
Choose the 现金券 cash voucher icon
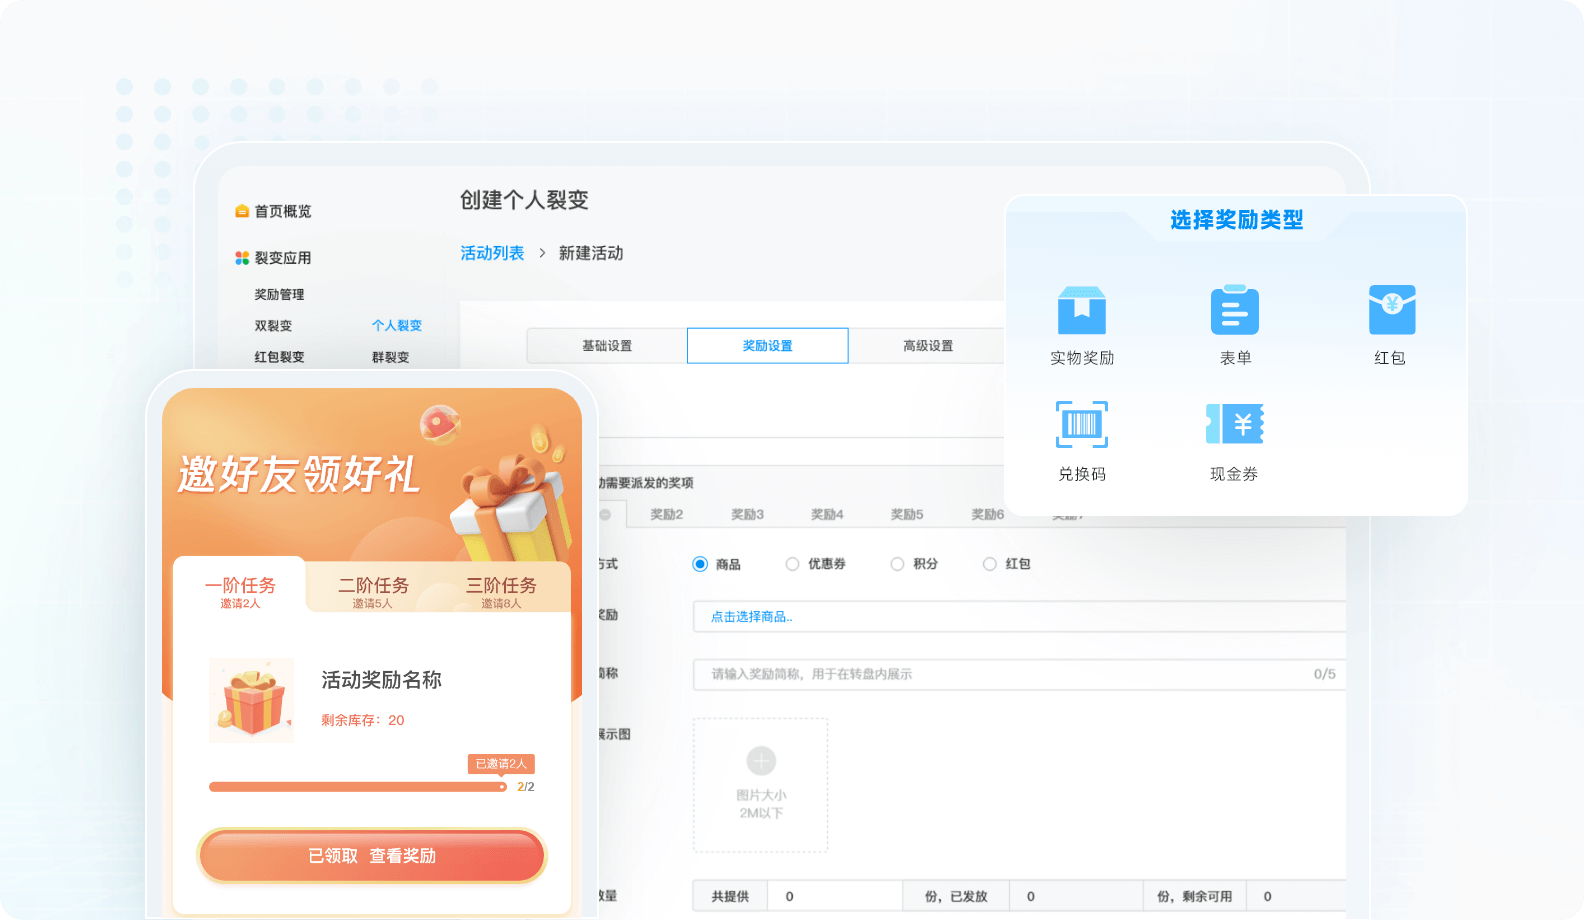[1234, 425]
